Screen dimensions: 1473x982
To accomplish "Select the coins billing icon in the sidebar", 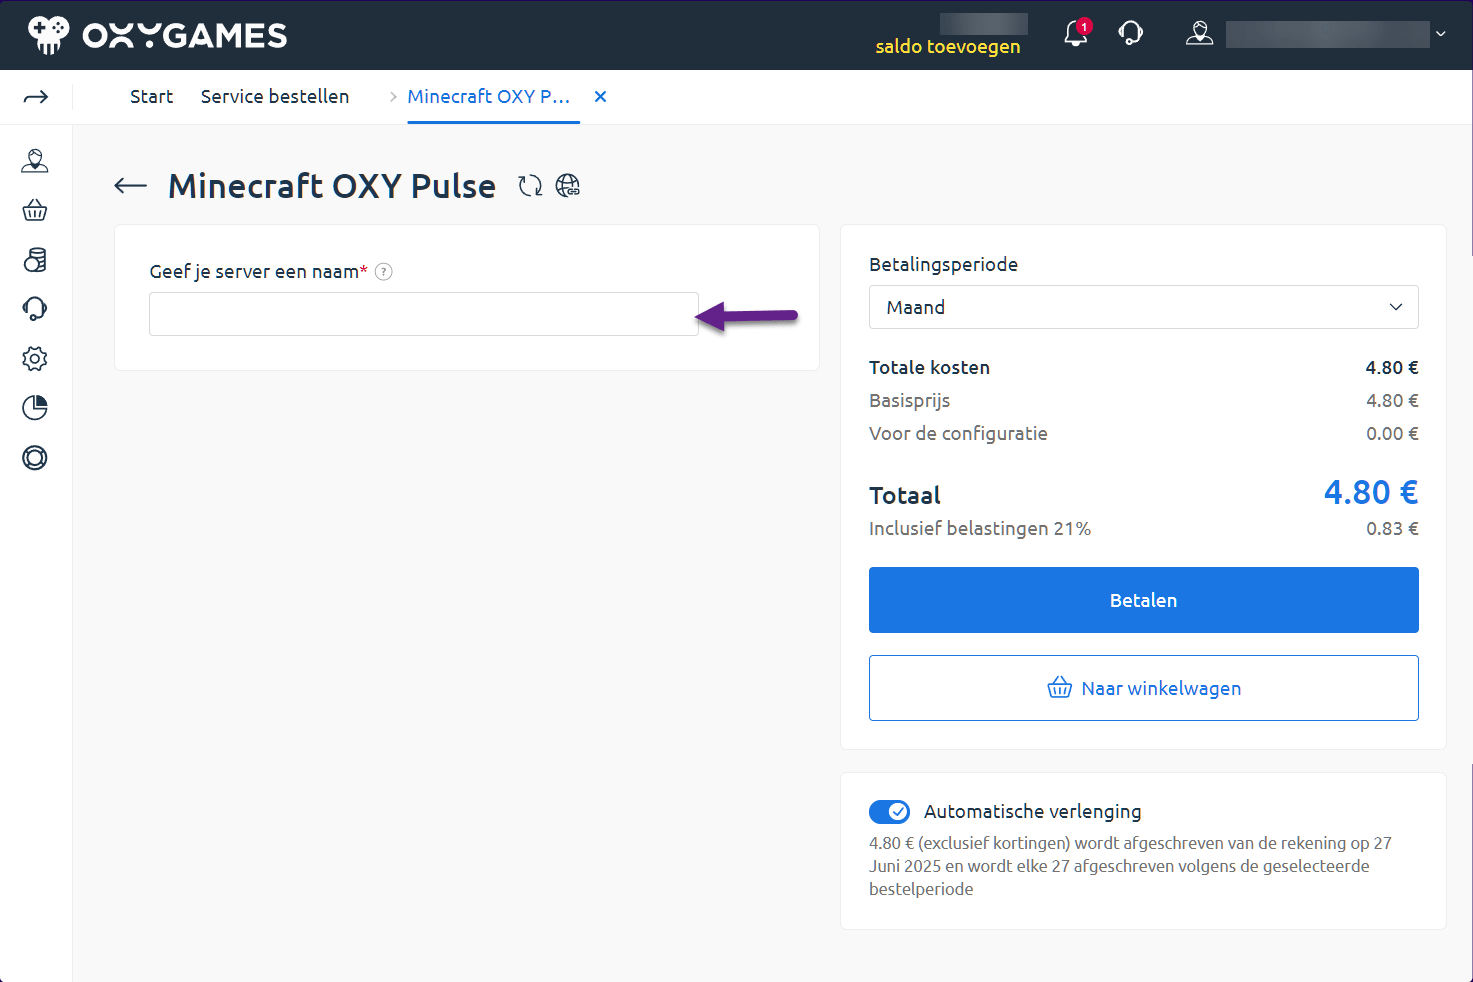I will point(35,259).
